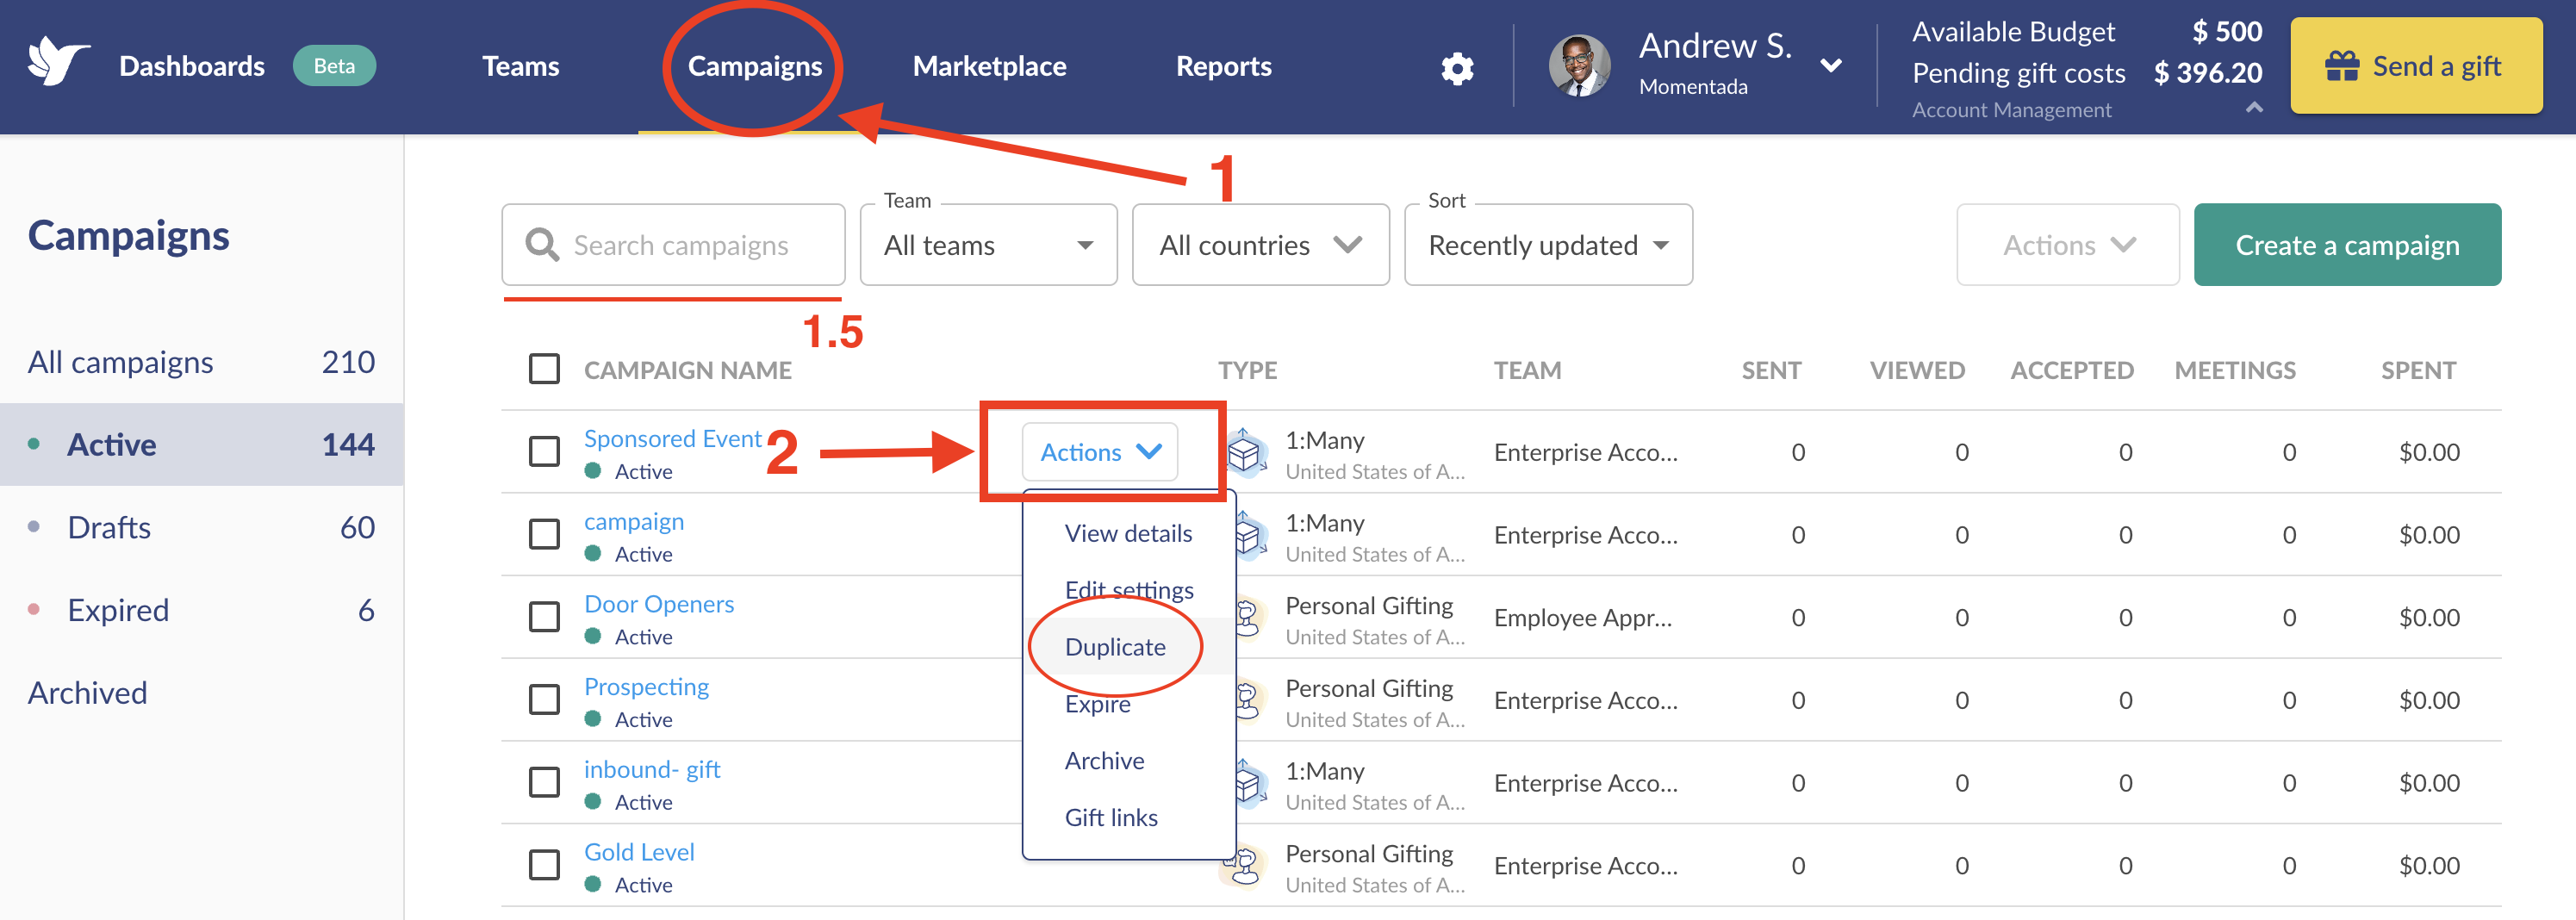The height and width of the screenshot is (920, 2576).
Task: Tick the checkbox for campaign row
Action: pyautogui.click(x=544, y=534)
